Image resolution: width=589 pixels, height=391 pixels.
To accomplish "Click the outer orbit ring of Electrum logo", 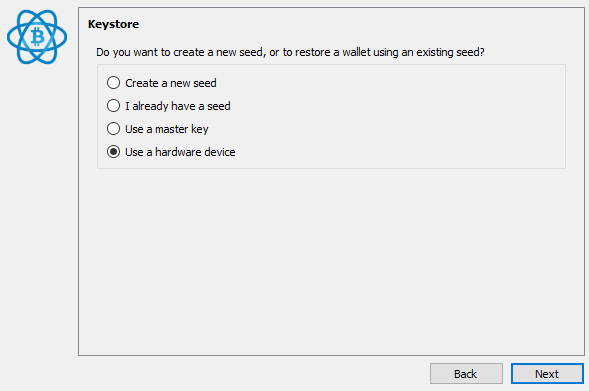I will 10,37.
